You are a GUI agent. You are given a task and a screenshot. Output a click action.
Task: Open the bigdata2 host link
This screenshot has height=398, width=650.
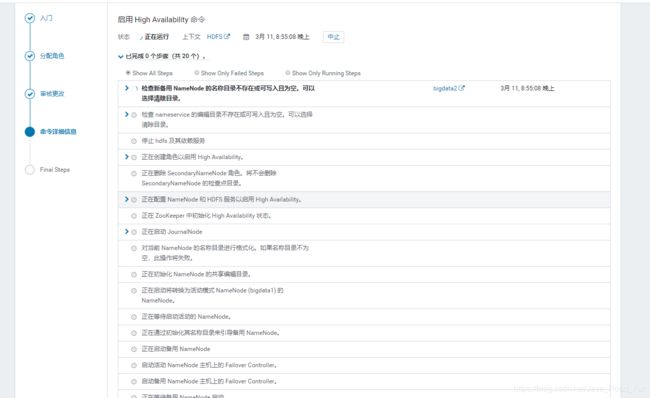pos(449,88)
